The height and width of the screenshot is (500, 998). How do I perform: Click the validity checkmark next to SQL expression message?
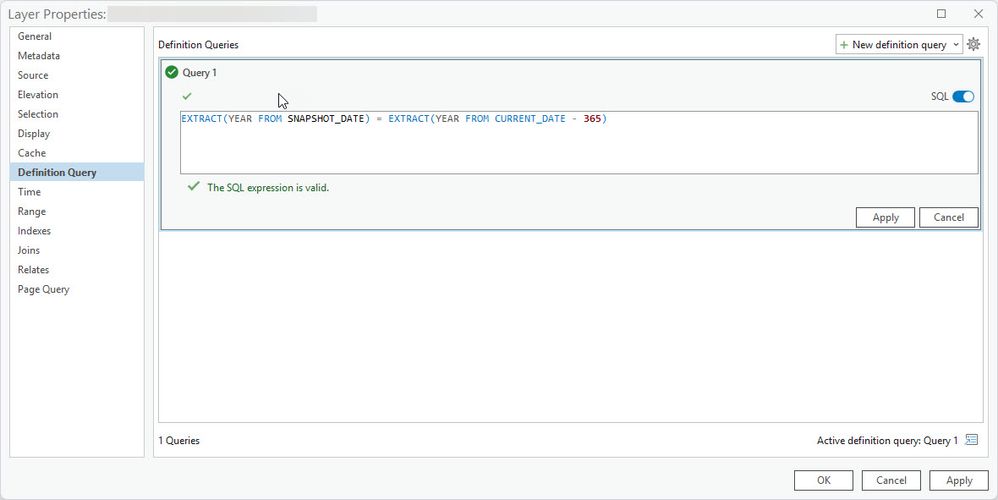194,187
